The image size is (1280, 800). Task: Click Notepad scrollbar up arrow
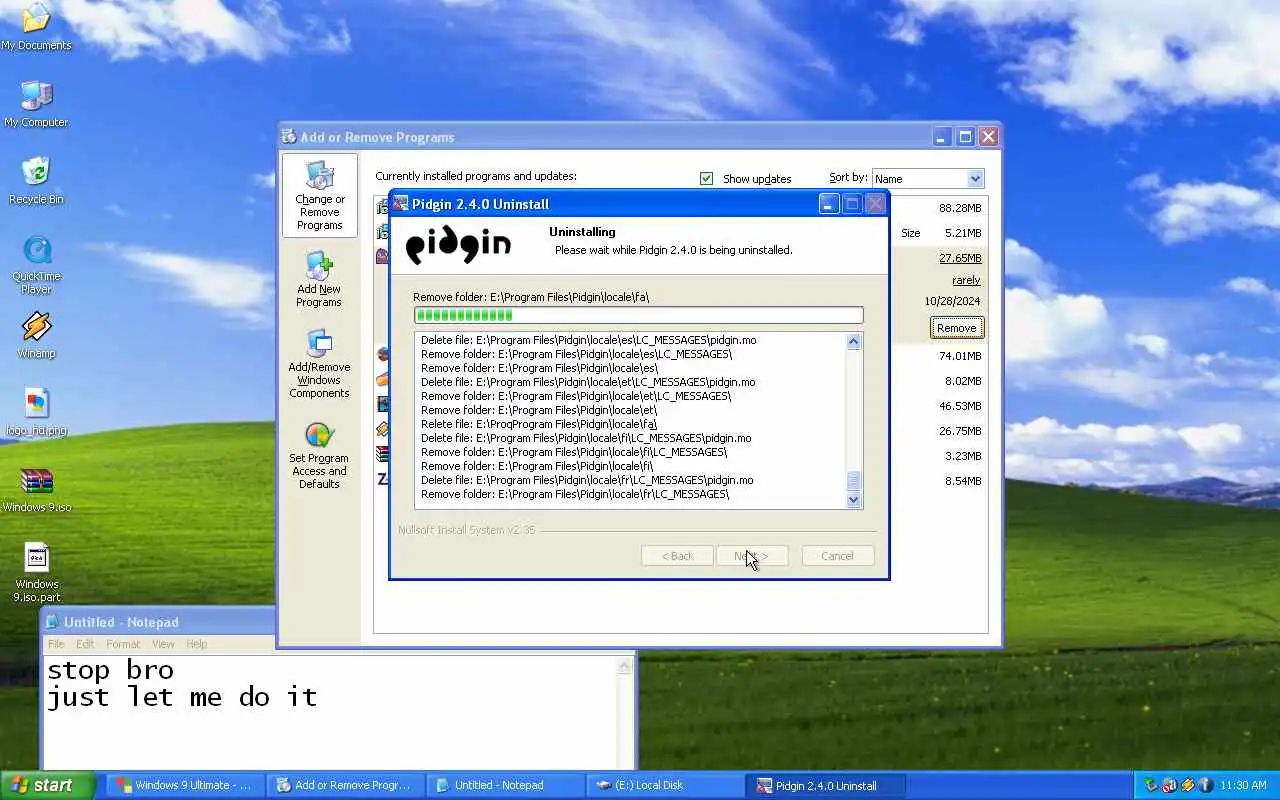(x=626, y=666)
